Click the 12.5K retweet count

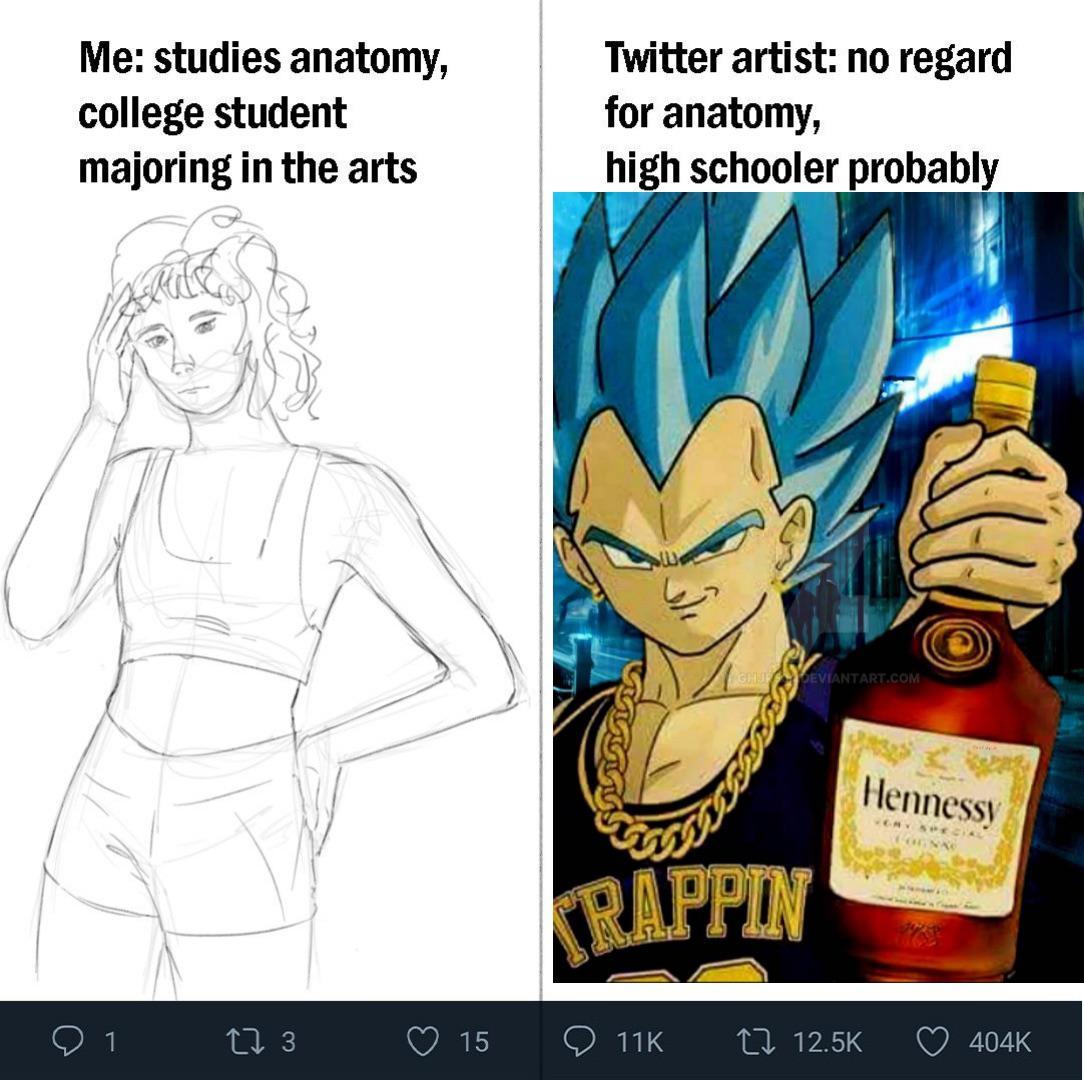(x=827, y=1042)
